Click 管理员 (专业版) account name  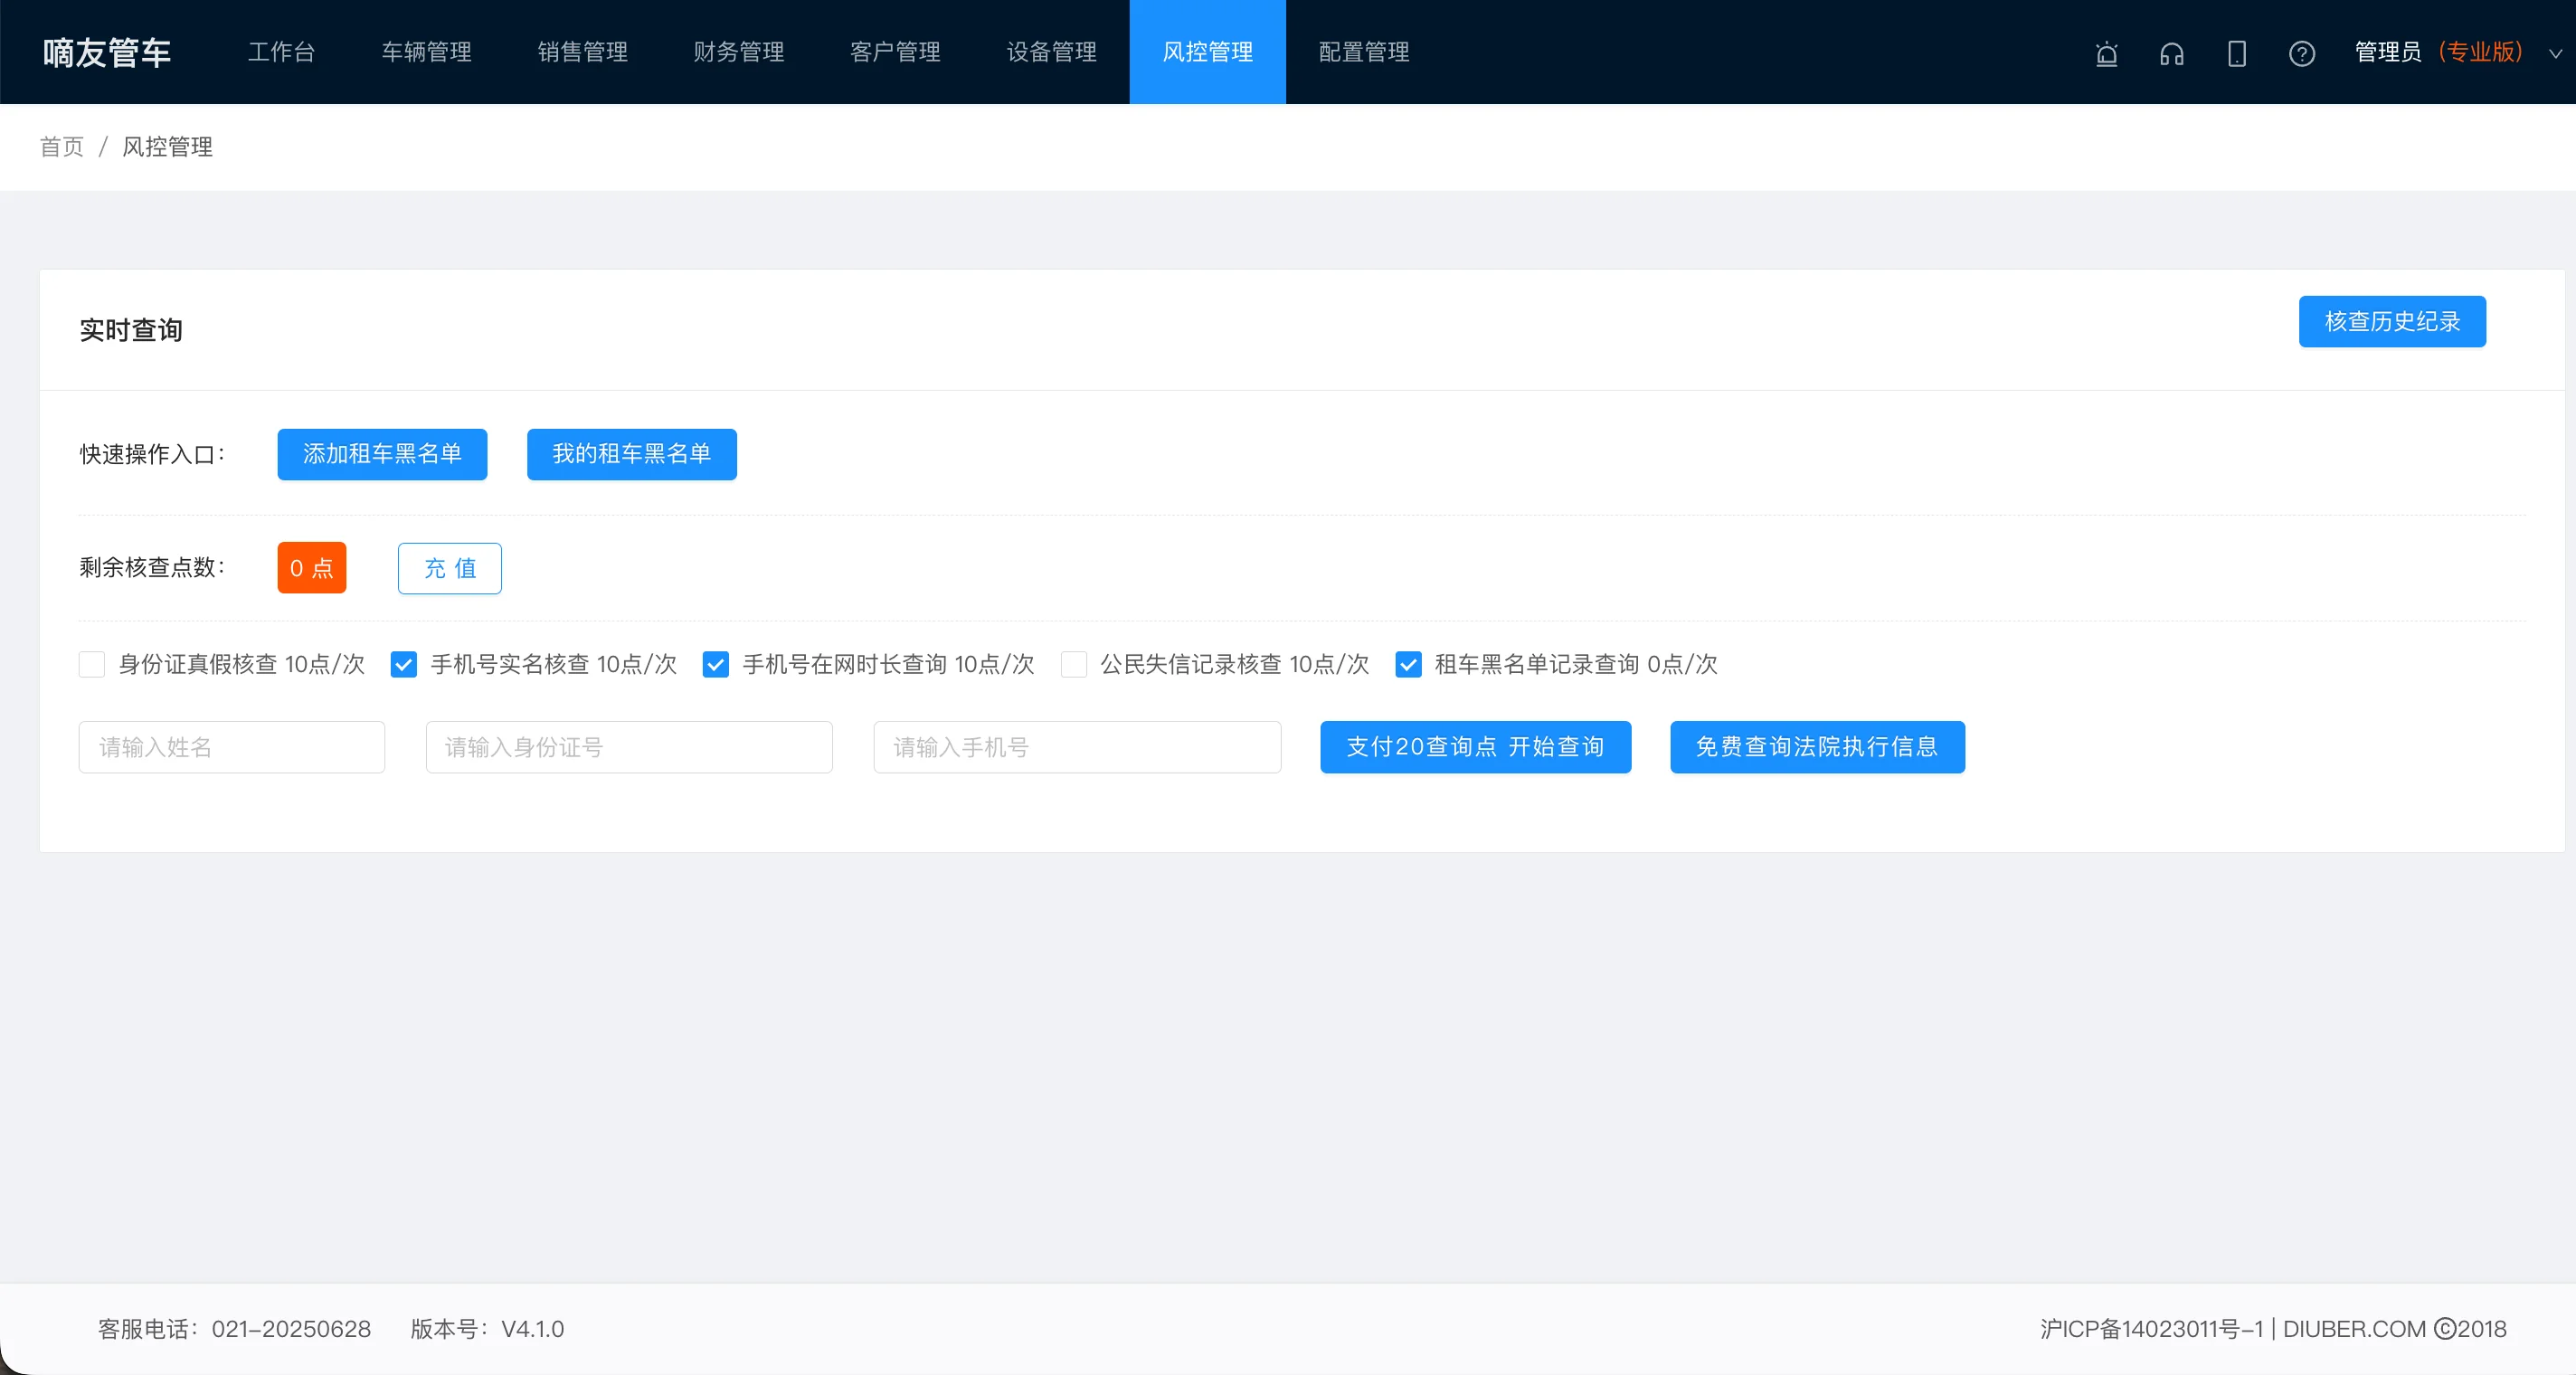(2439, 52)
